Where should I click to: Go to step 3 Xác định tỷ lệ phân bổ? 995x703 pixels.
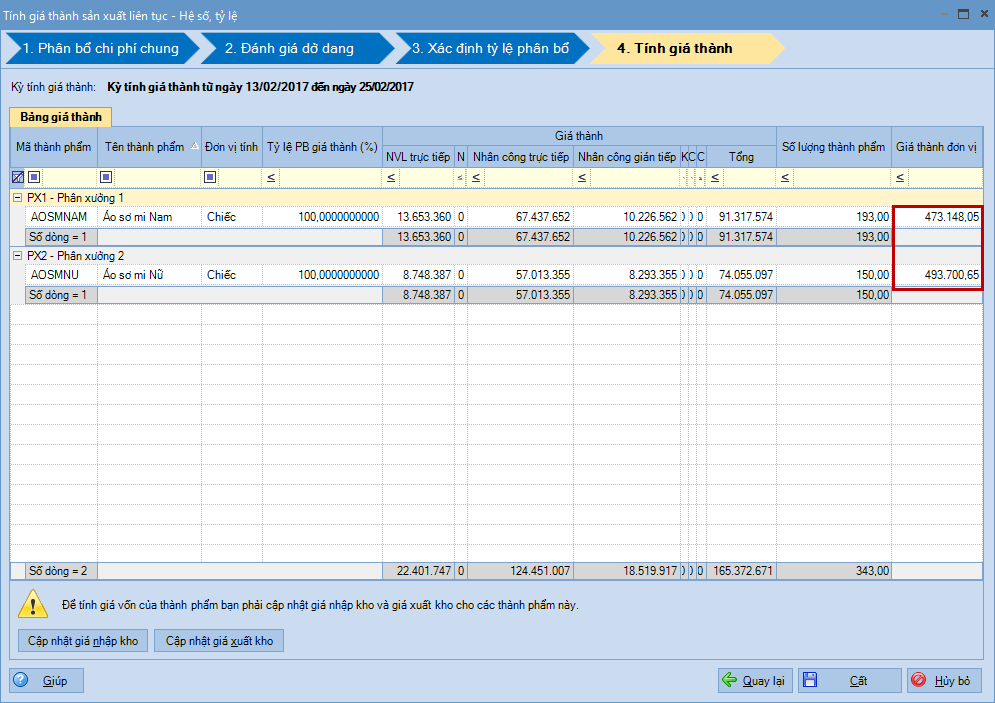click(490, 48)
